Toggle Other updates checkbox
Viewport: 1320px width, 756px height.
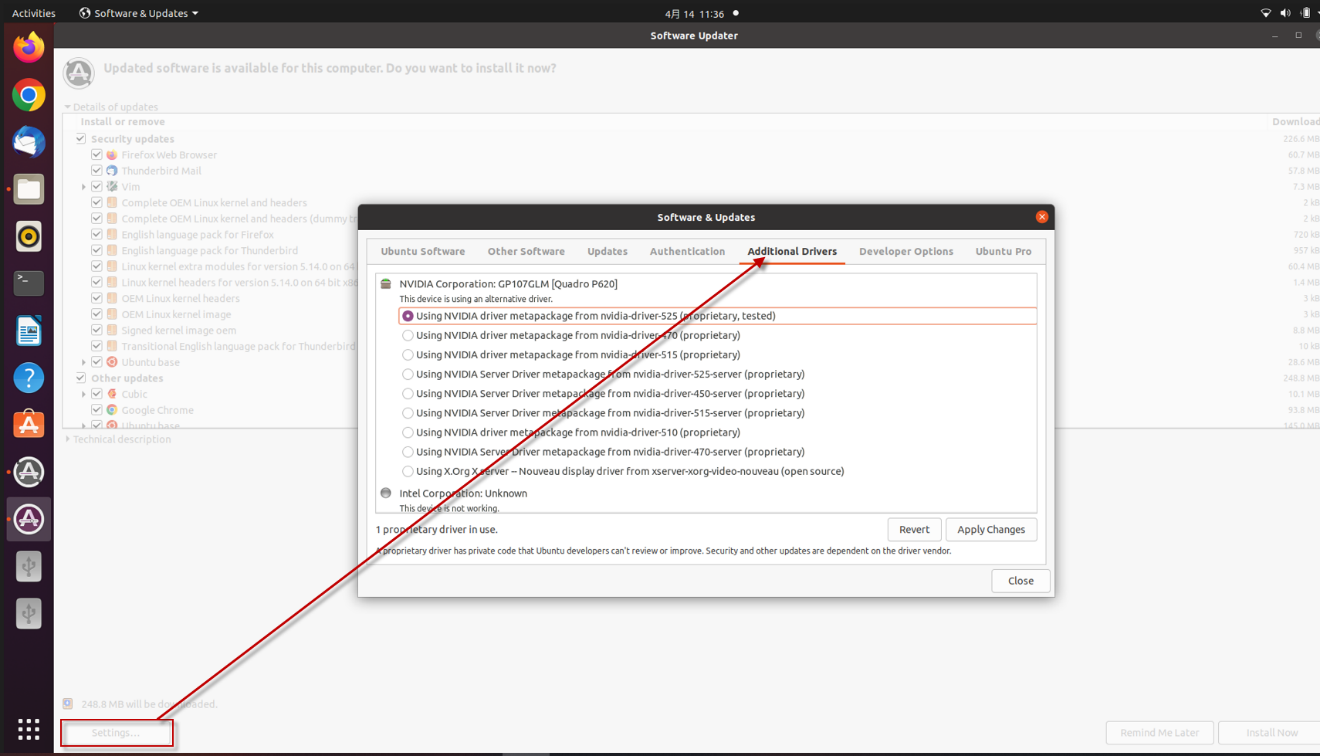click(x=81, y=378)
